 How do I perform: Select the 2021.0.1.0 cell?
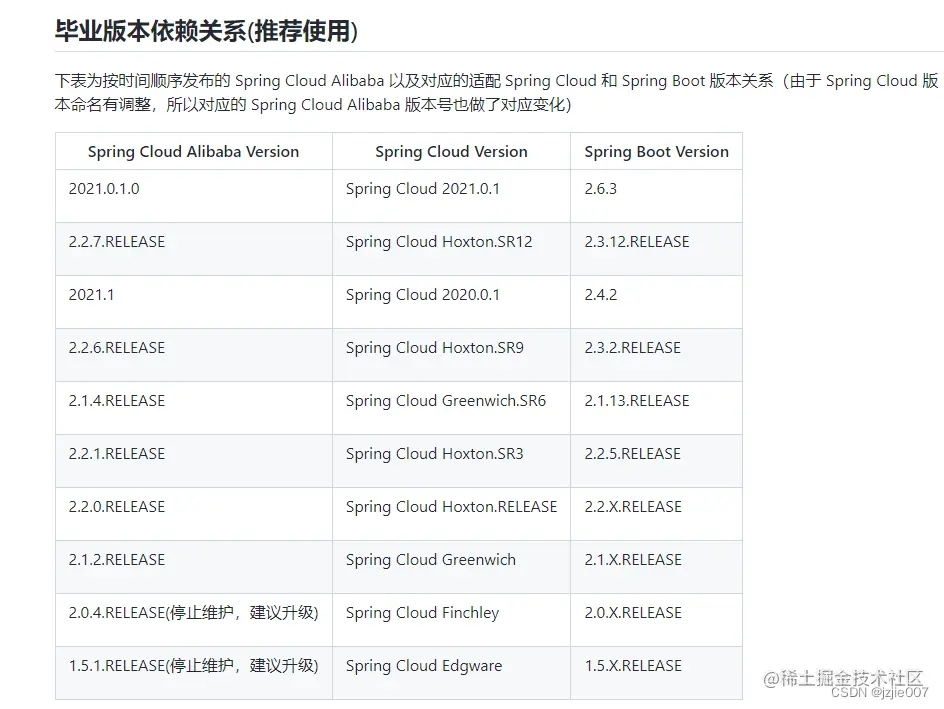pyautogui.click(x=194, y=196)
